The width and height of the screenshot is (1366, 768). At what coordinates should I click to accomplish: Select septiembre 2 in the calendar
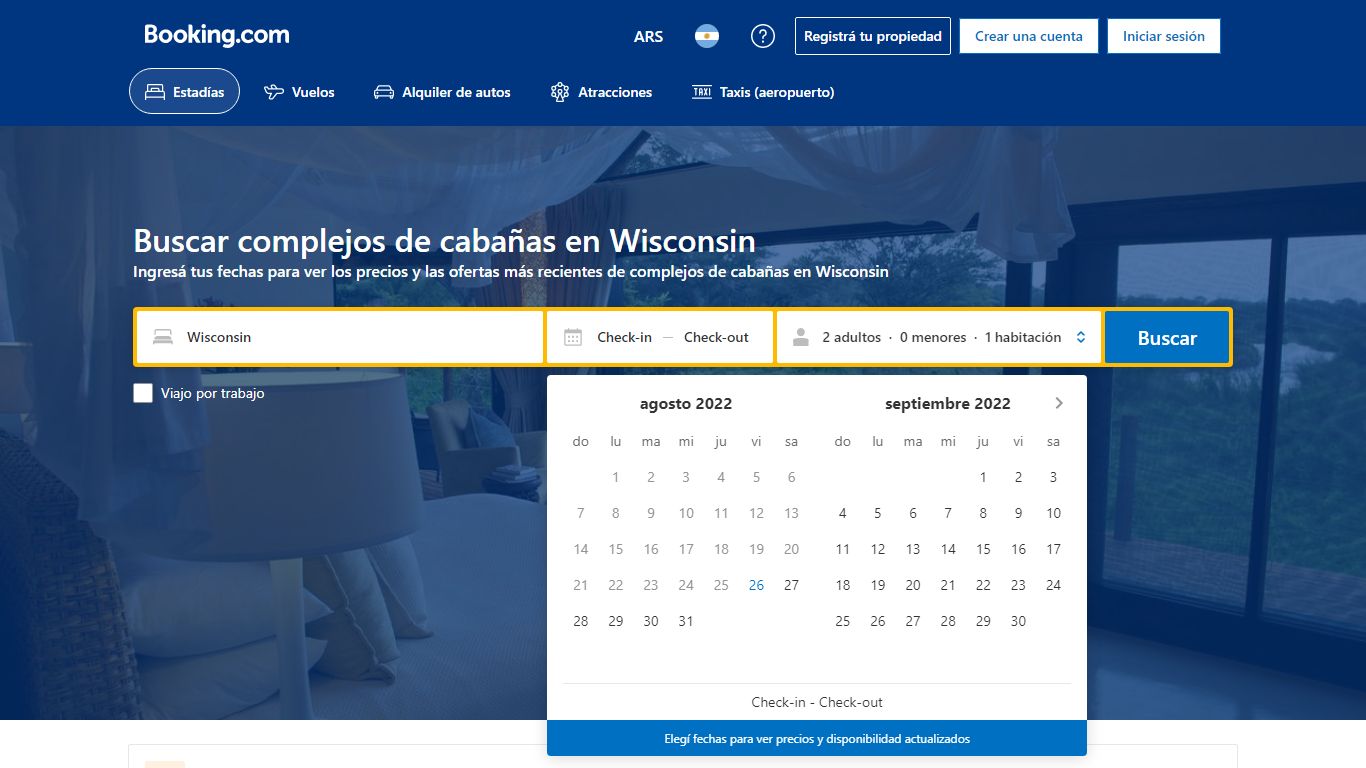point(1018,477)
